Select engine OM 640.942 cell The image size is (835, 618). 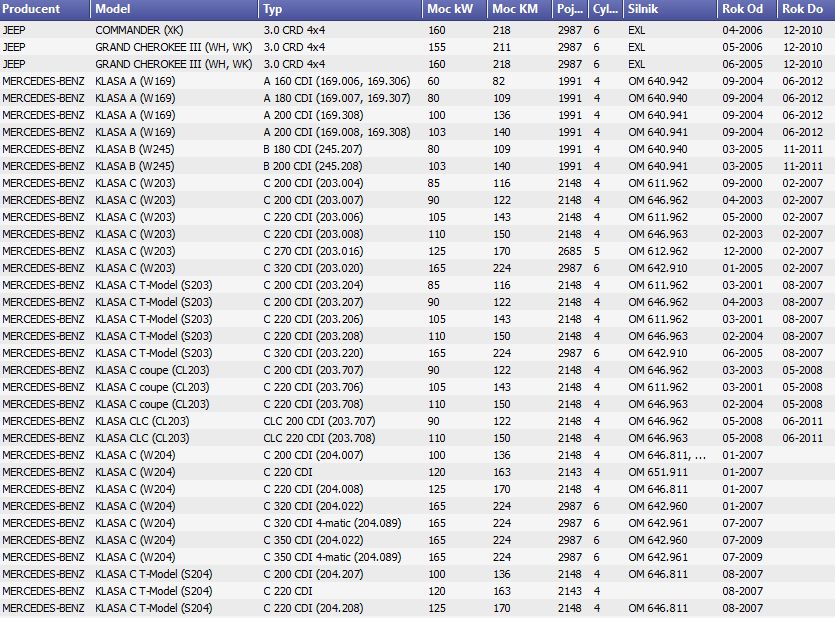[658, 81]
